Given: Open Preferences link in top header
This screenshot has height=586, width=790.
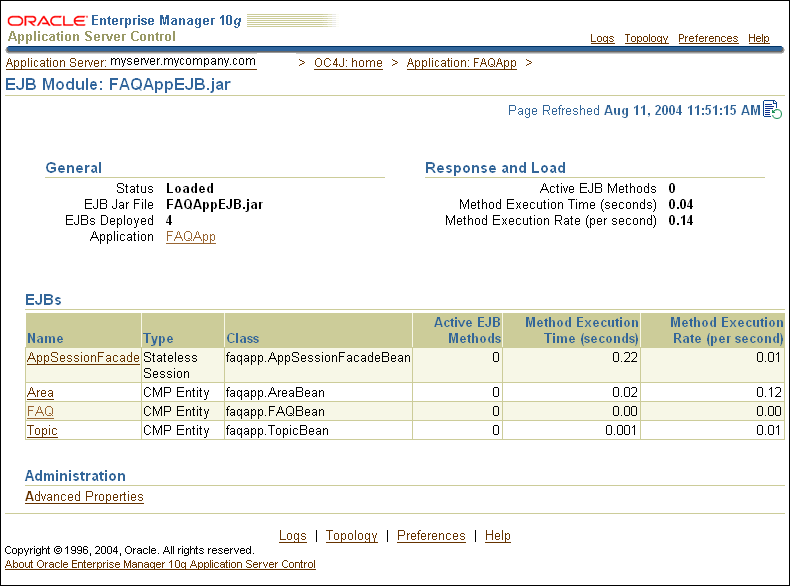Looking at the screenshot, I should coord(708,38).
